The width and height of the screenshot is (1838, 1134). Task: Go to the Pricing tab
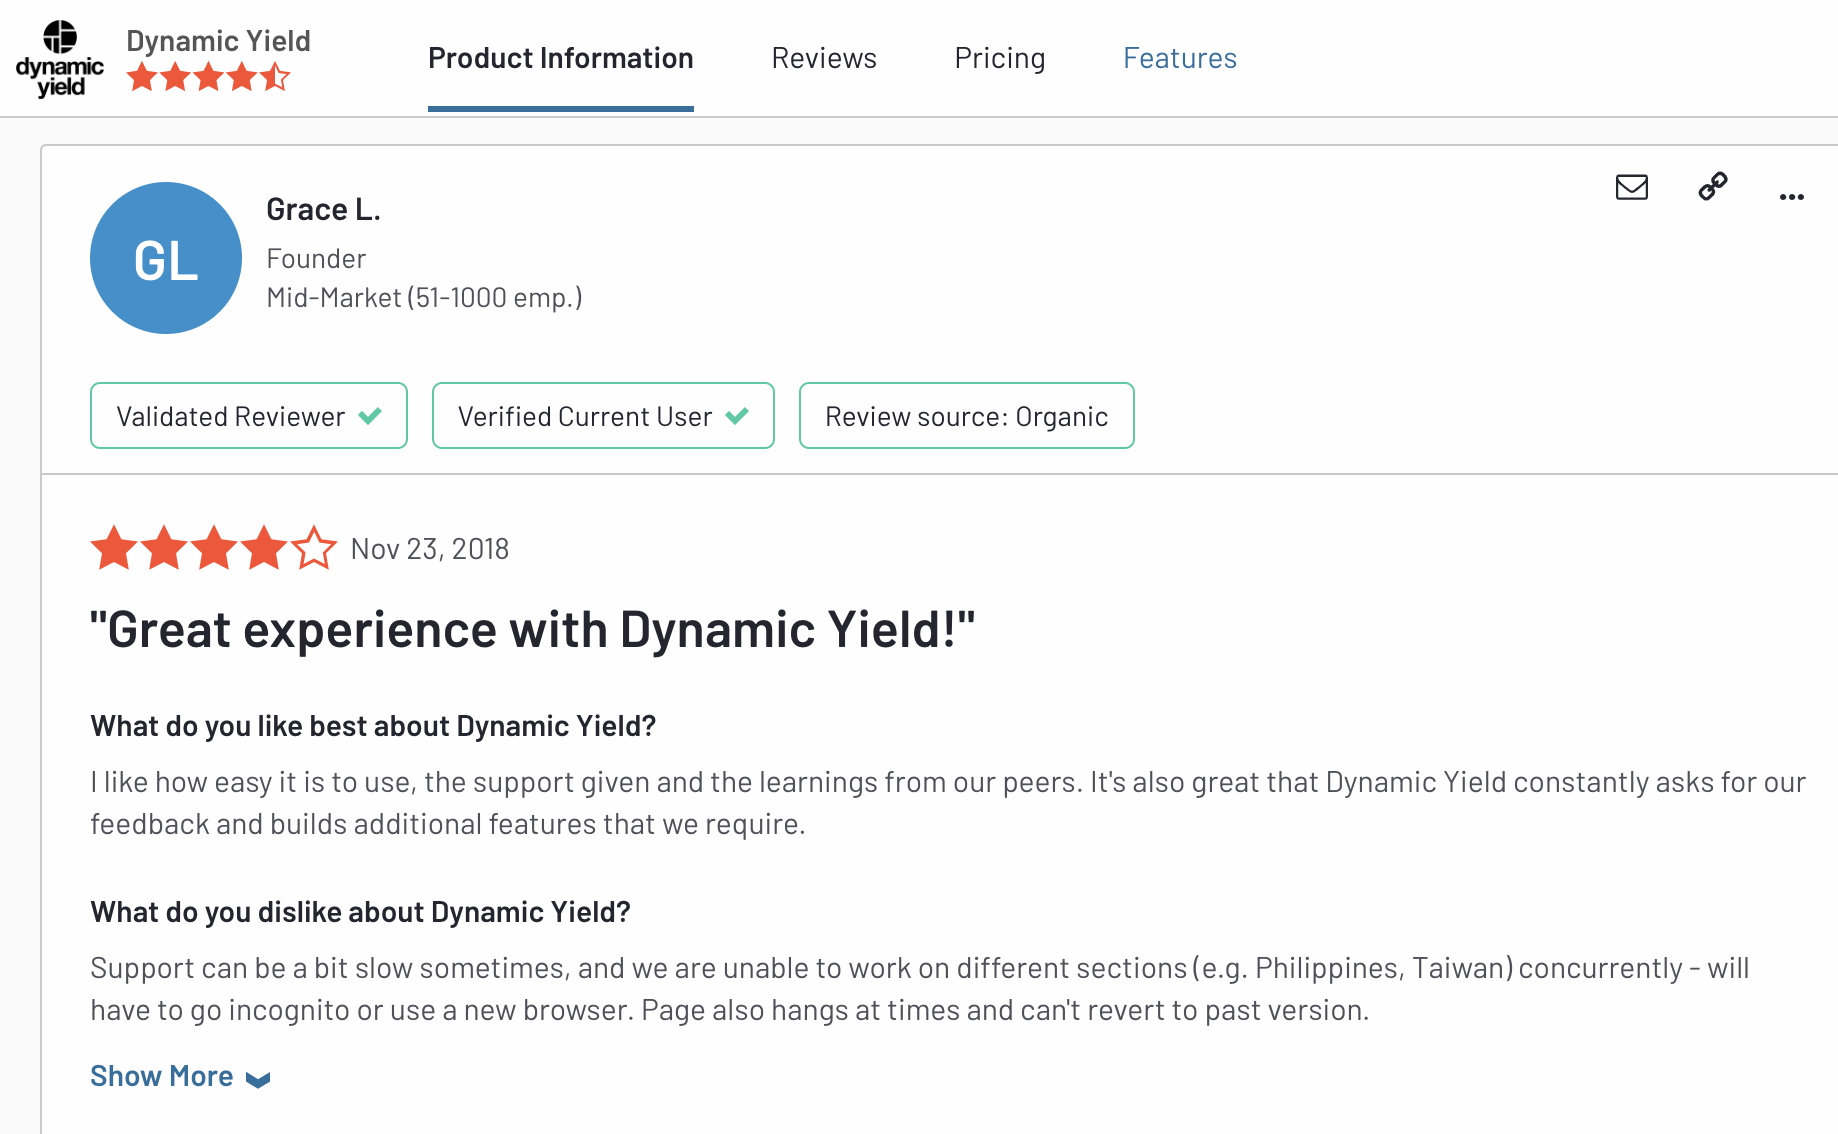tap(1000, 58)
